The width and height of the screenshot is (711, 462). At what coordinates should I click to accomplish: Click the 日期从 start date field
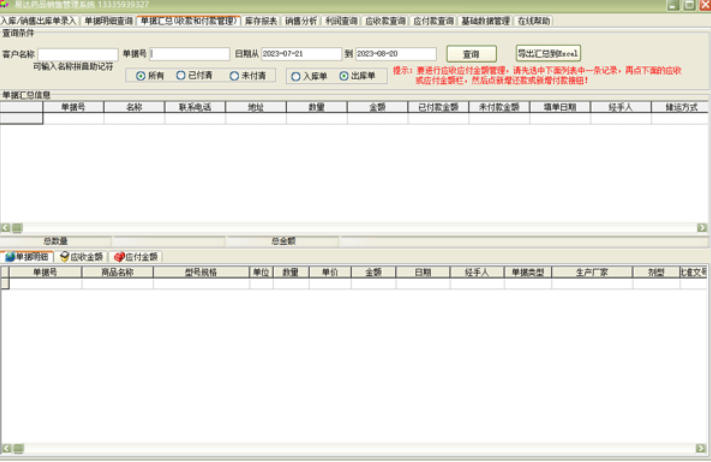pyautogui.click(x=301, y=53)
